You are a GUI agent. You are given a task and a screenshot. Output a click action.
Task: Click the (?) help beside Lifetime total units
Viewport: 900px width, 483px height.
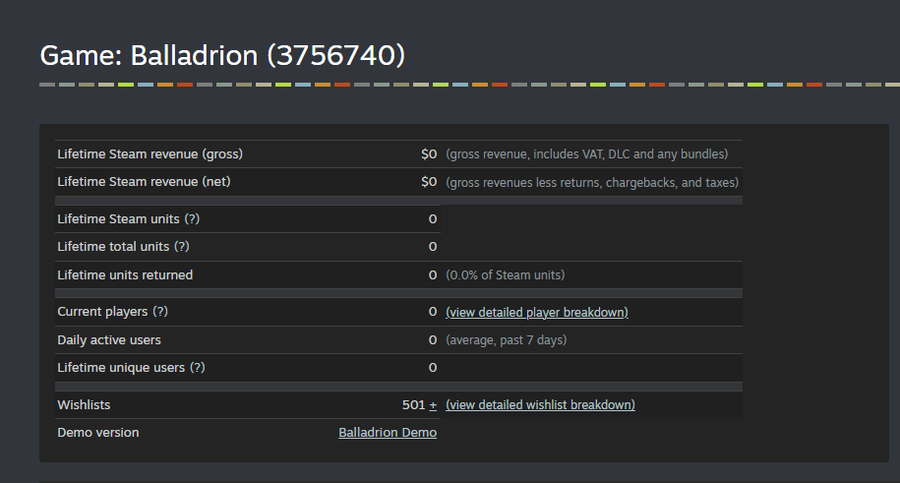(182, 246)
